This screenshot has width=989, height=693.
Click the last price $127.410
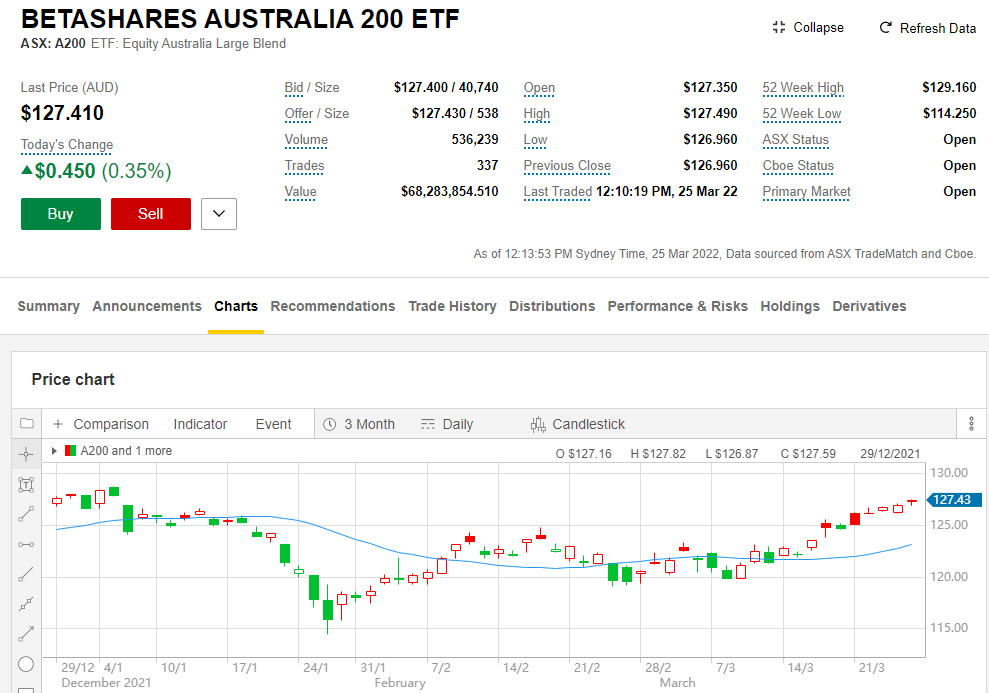click(62, 113)
